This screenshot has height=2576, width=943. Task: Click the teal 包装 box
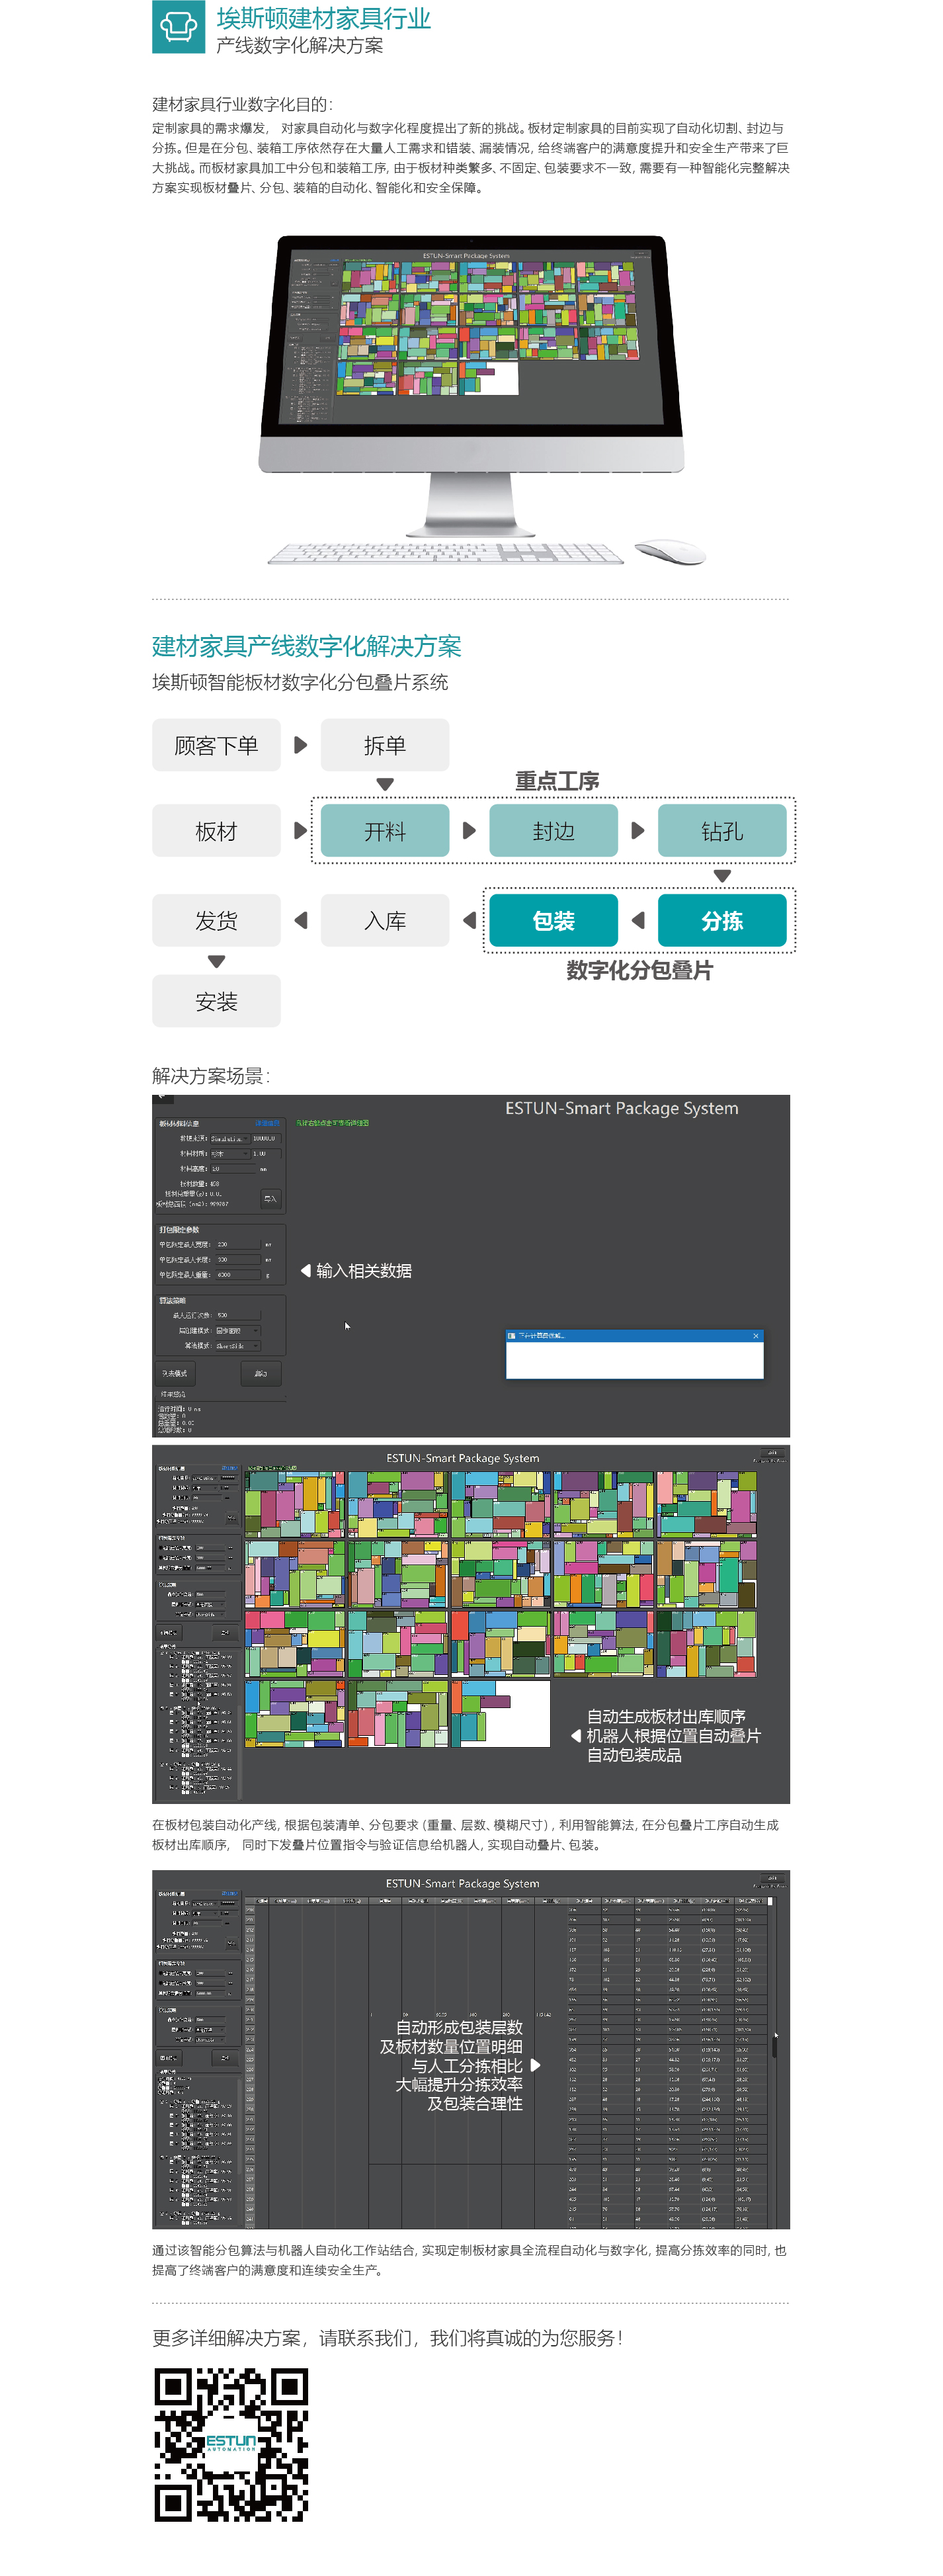point(553,921)
